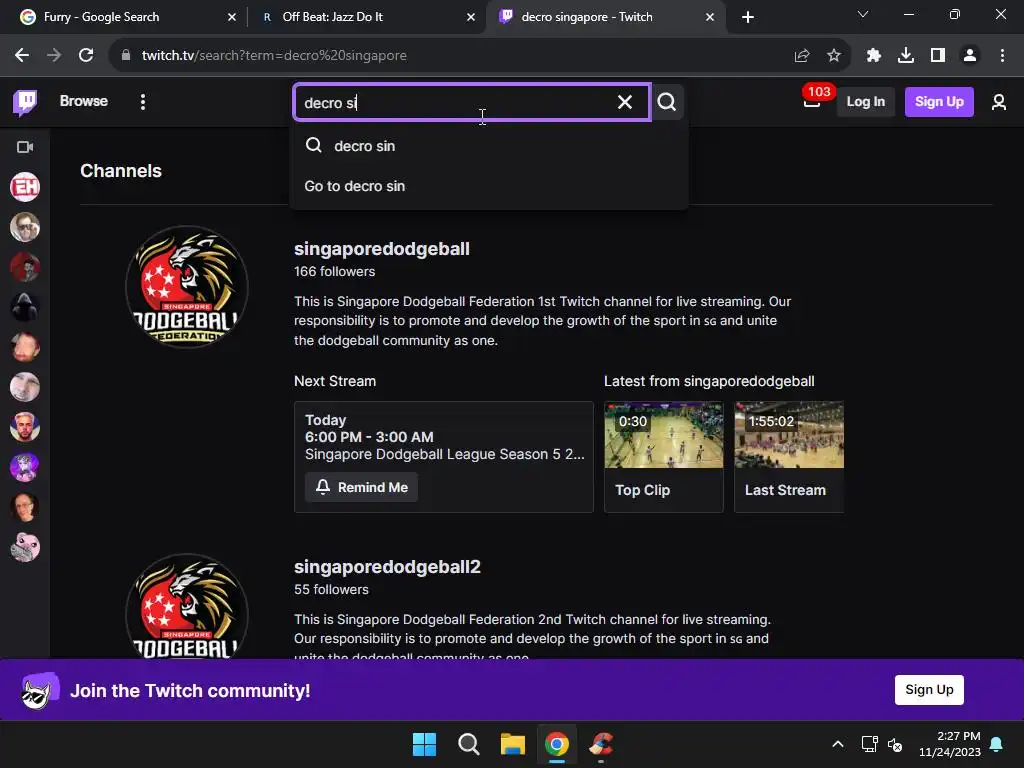Open the singaporedodgeball channel logo
The height and width of the screenshot is (768, 1024).
tap(187, 287)
